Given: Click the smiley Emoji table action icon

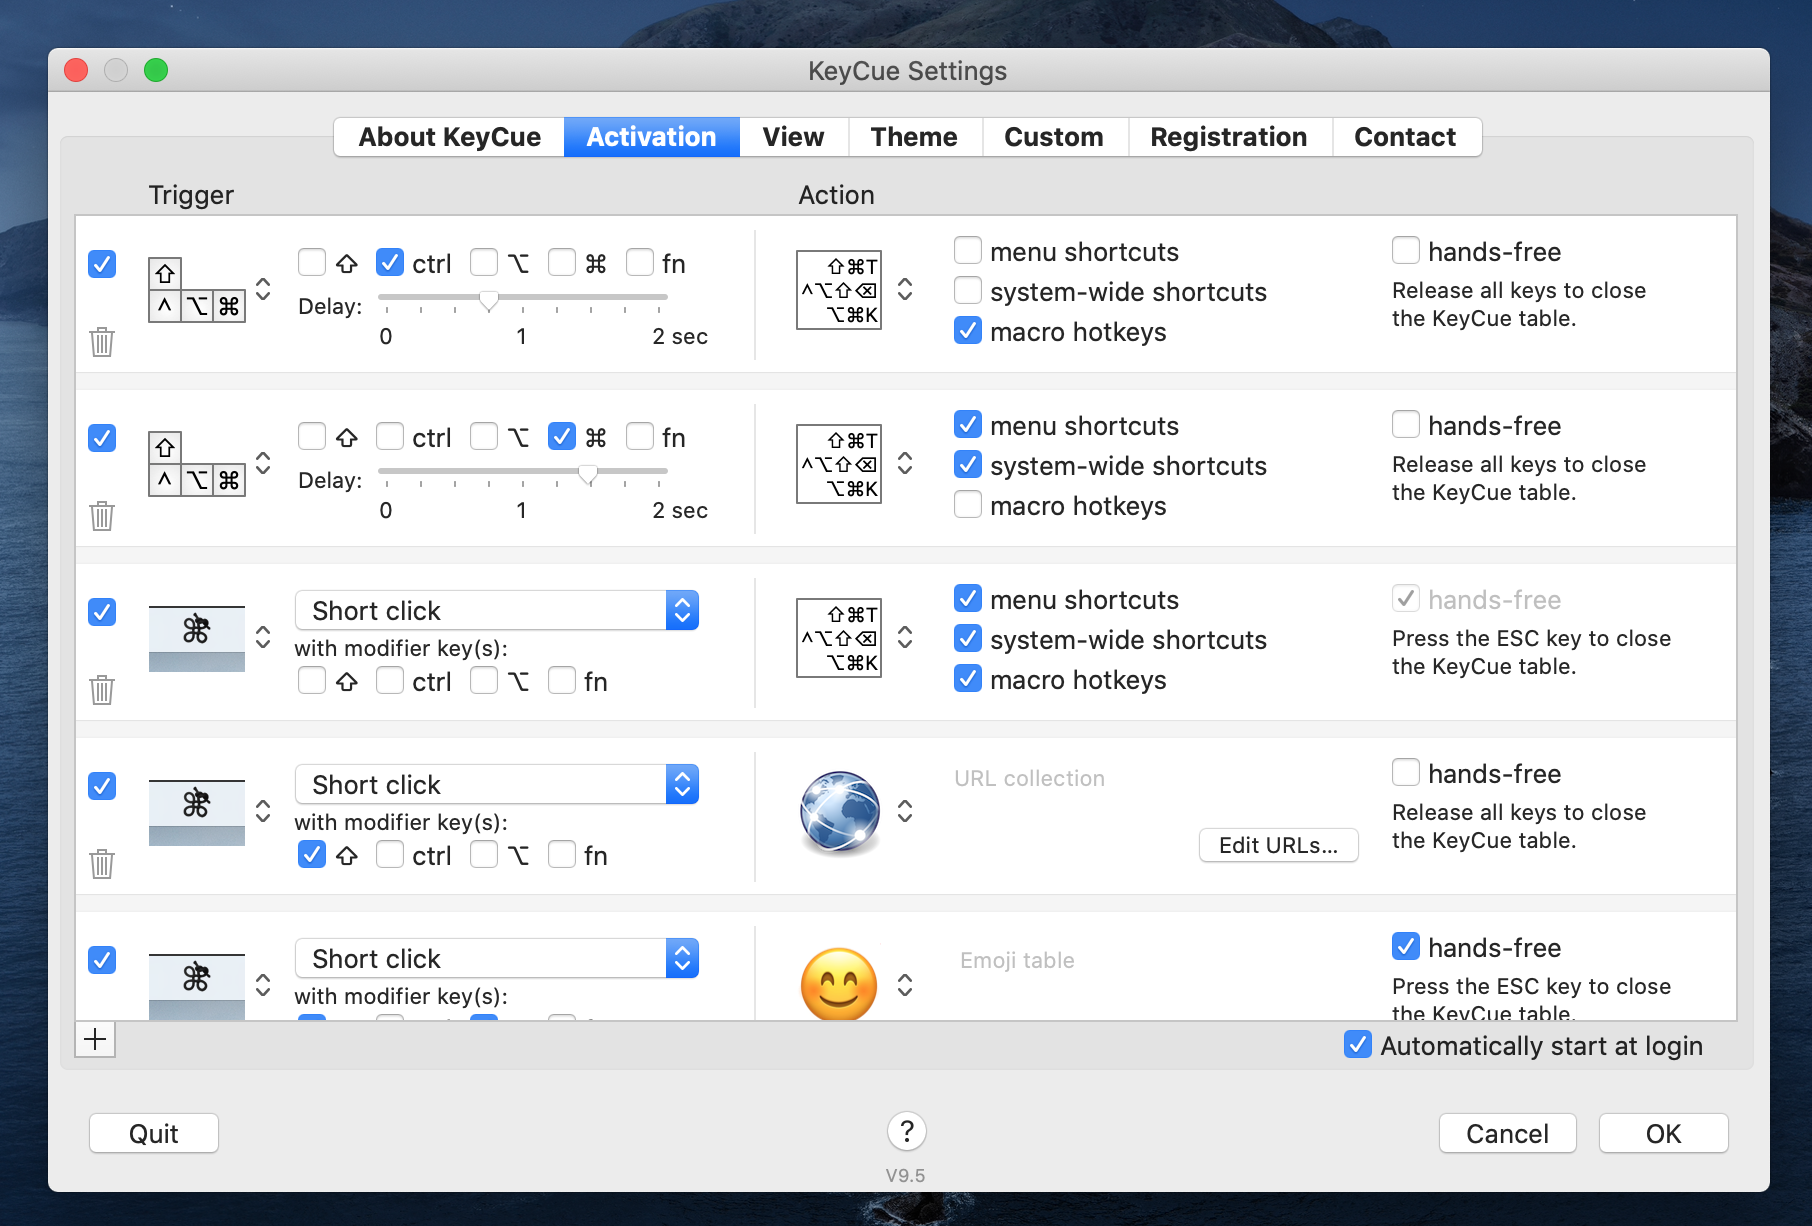Looking at the screenshot, I should 839,984.
